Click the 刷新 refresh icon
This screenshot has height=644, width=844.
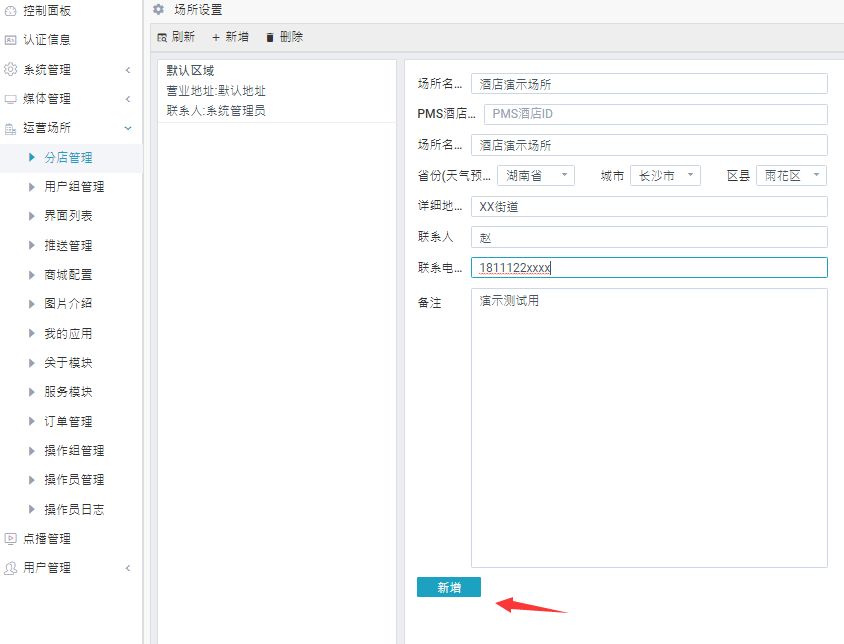click(x=162, y=37)
